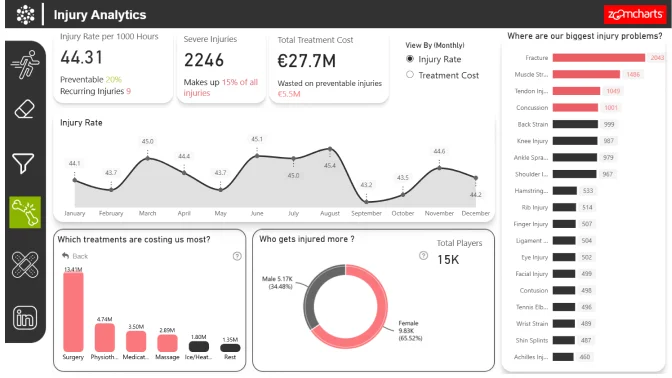
Task: Drill into the Surgery bar
Action: [x=73, y=312]
